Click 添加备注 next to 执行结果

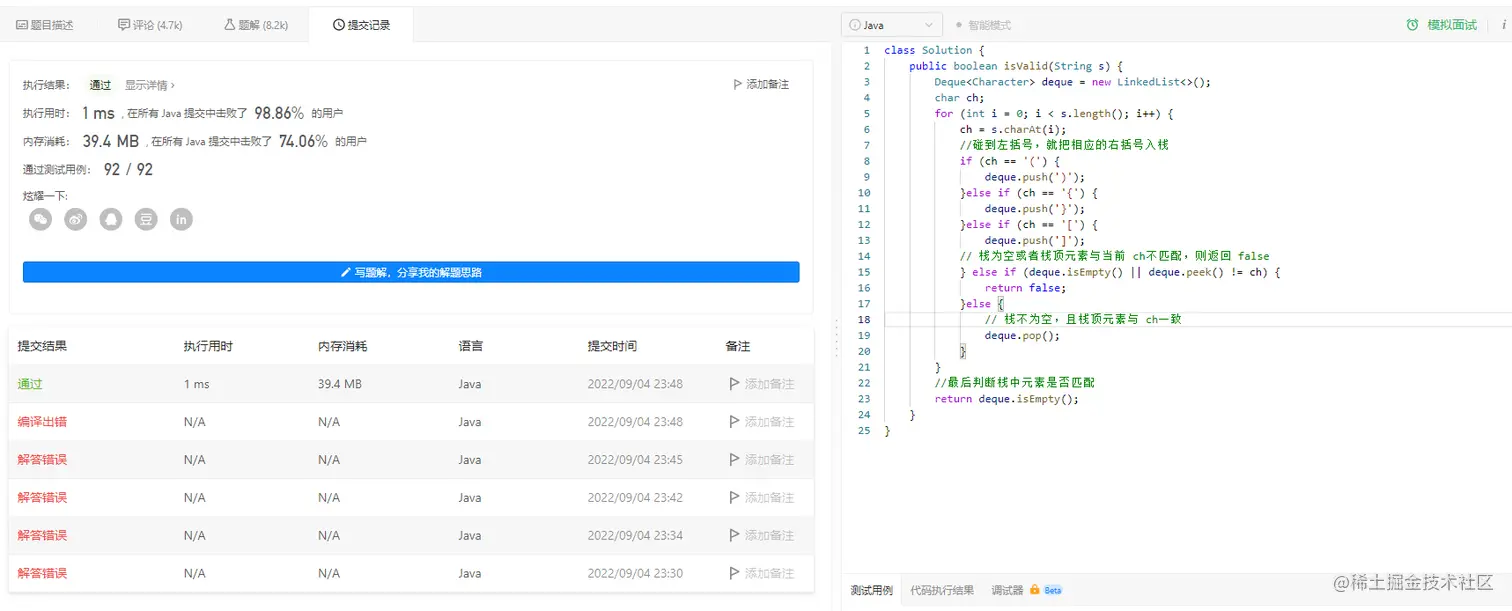(x=762, y=85)
